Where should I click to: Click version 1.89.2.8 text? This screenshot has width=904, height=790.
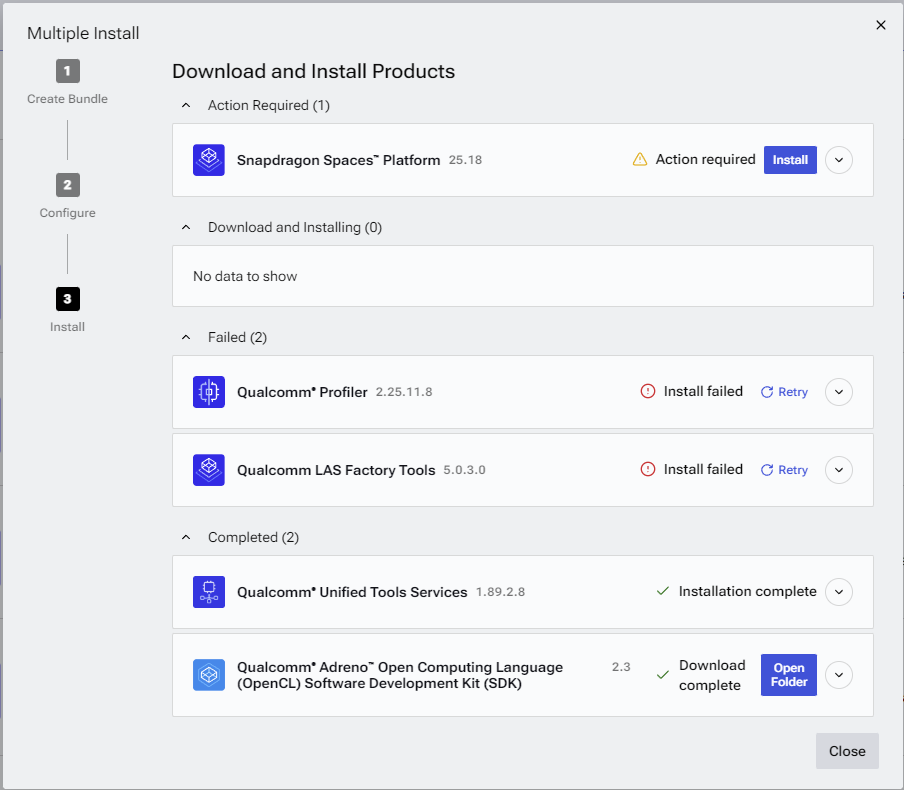(500, 592)
